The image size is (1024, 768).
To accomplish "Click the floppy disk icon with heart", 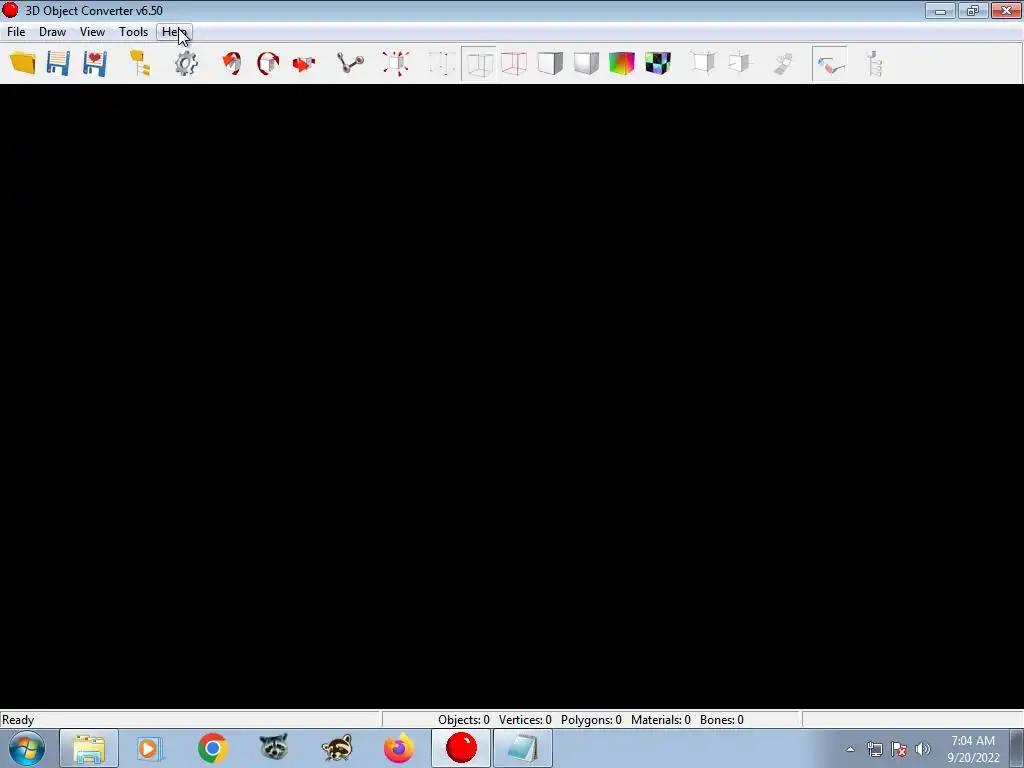I will coord(95,63).
